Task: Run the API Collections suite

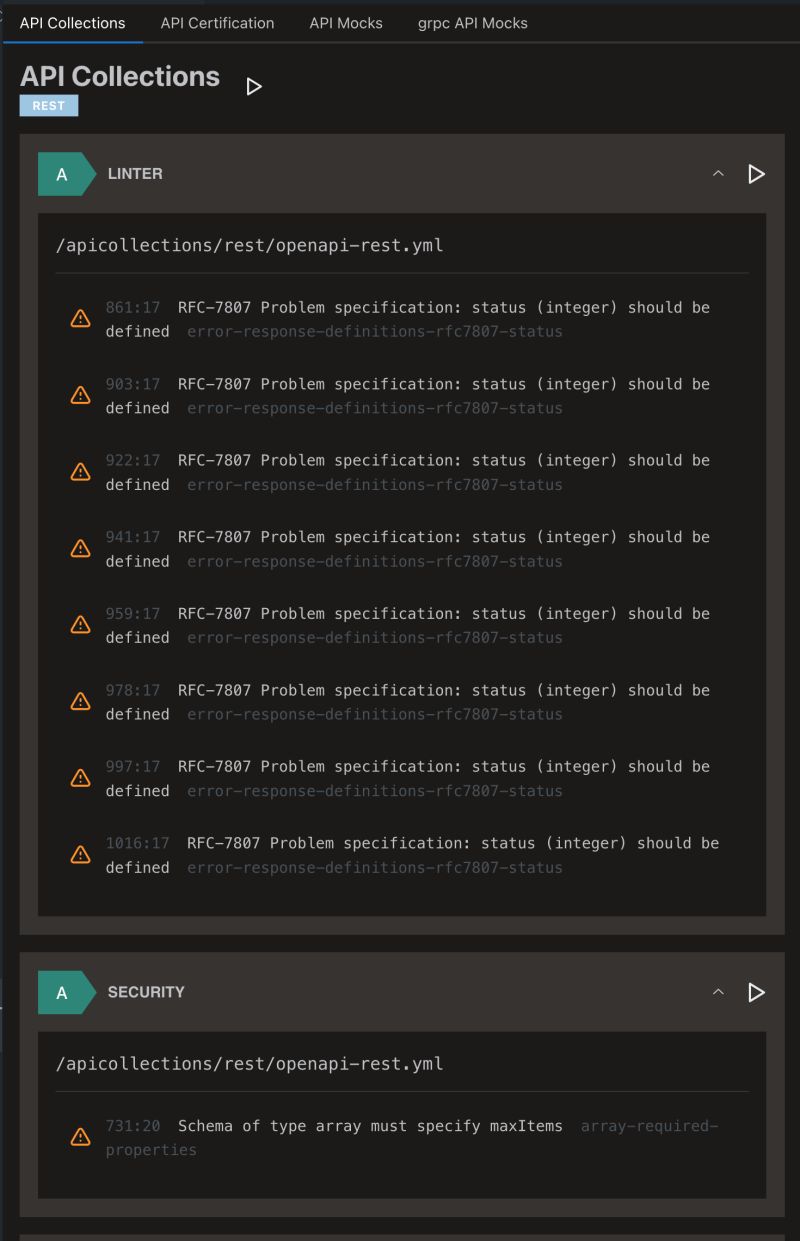Action: click(x=253, y=87)
